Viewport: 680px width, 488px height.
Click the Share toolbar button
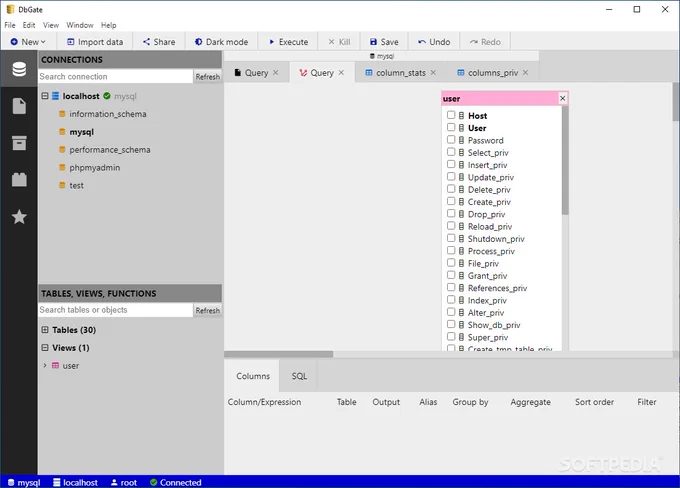coord(159,42)
